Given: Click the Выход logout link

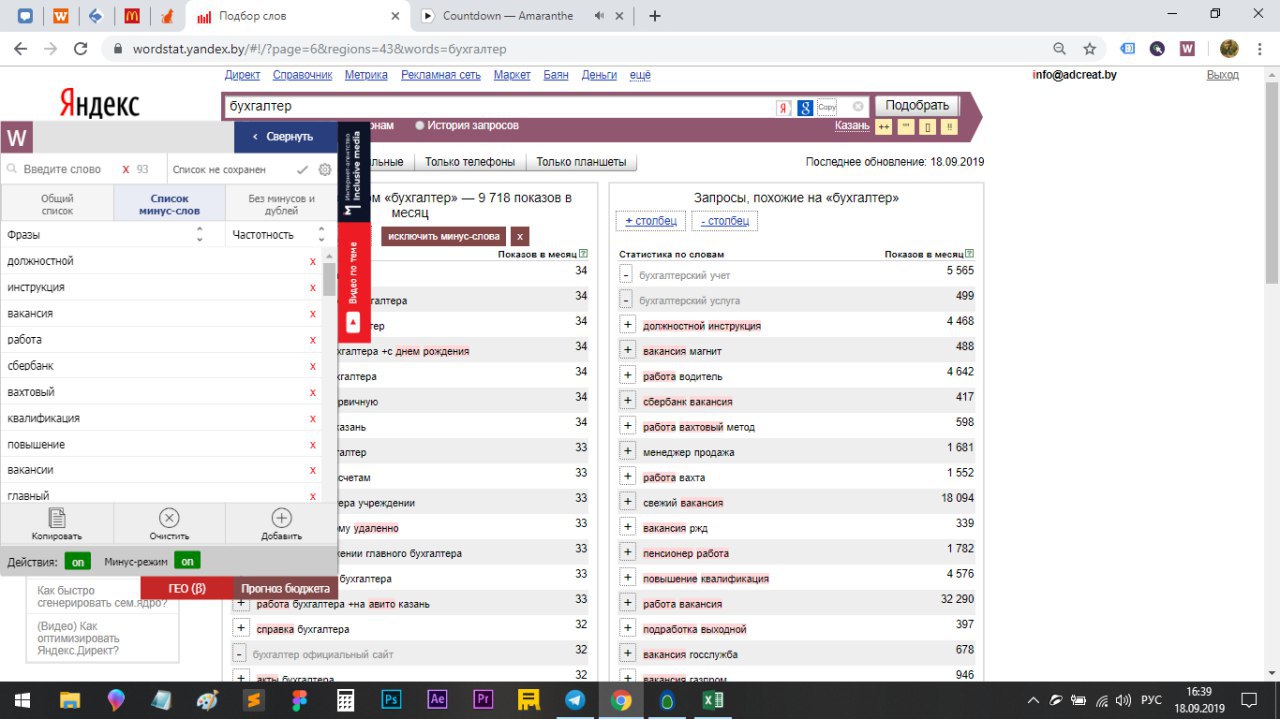Looking at the screenshot, I should click(1222, 75).
